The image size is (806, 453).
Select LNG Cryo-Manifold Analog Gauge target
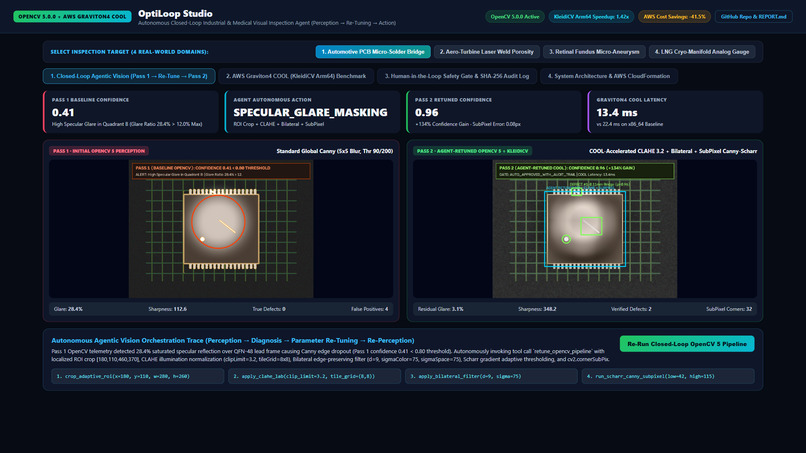pyautogui.click(x=702, y=52)
